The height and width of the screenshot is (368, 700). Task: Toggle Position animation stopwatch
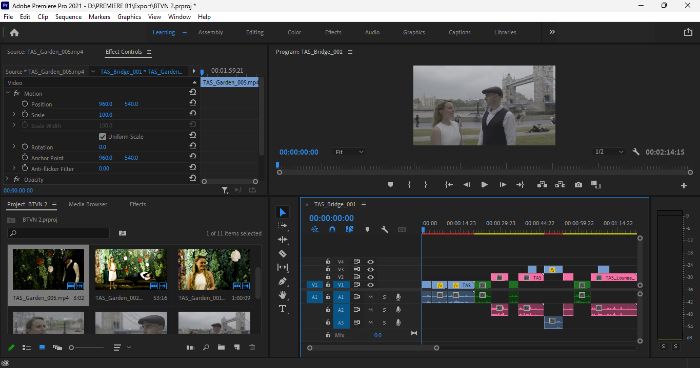pyautogui.click(x=25, y=104)
